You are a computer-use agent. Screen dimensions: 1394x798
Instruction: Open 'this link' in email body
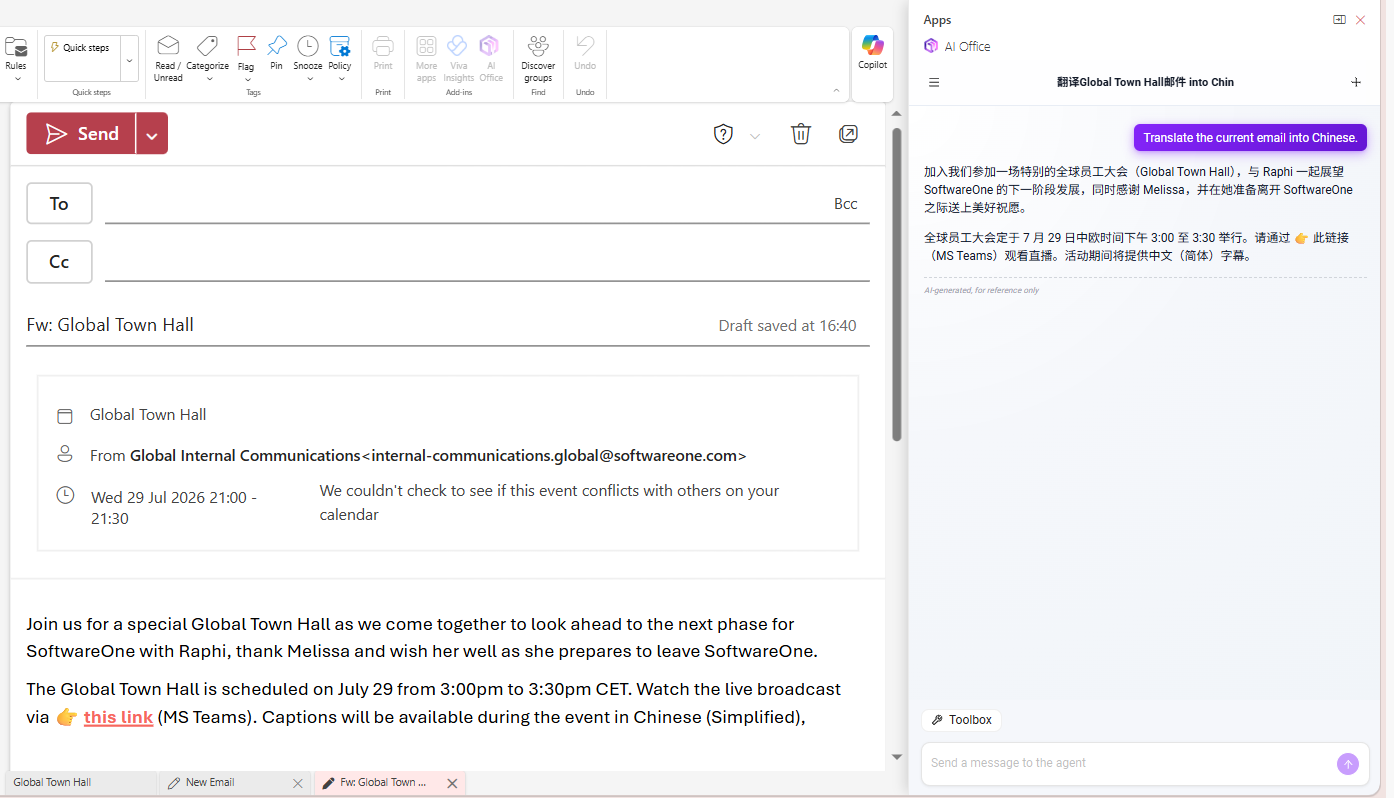[118, 717]
